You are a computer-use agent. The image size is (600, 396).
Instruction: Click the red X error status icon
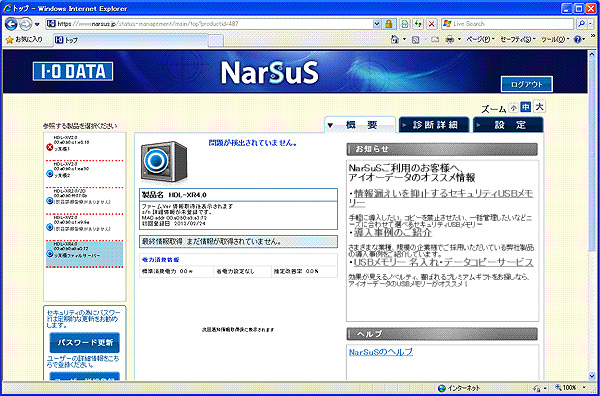[x=49, y=147]
